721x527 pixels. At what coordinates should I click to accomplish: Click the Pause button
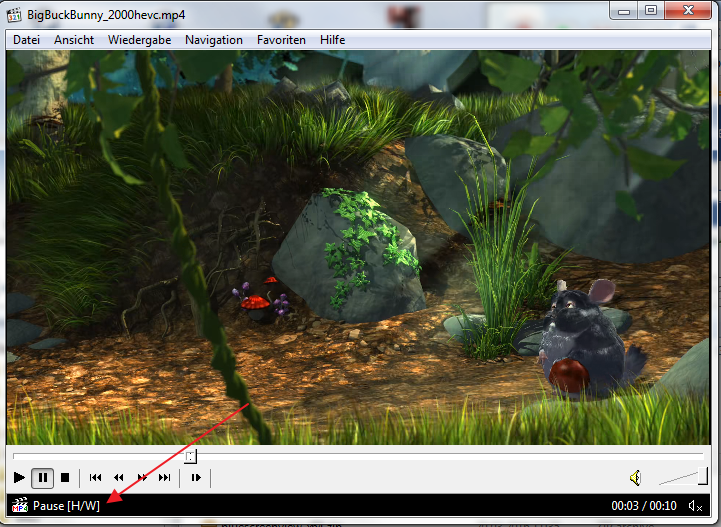click(x=43, y=478)
